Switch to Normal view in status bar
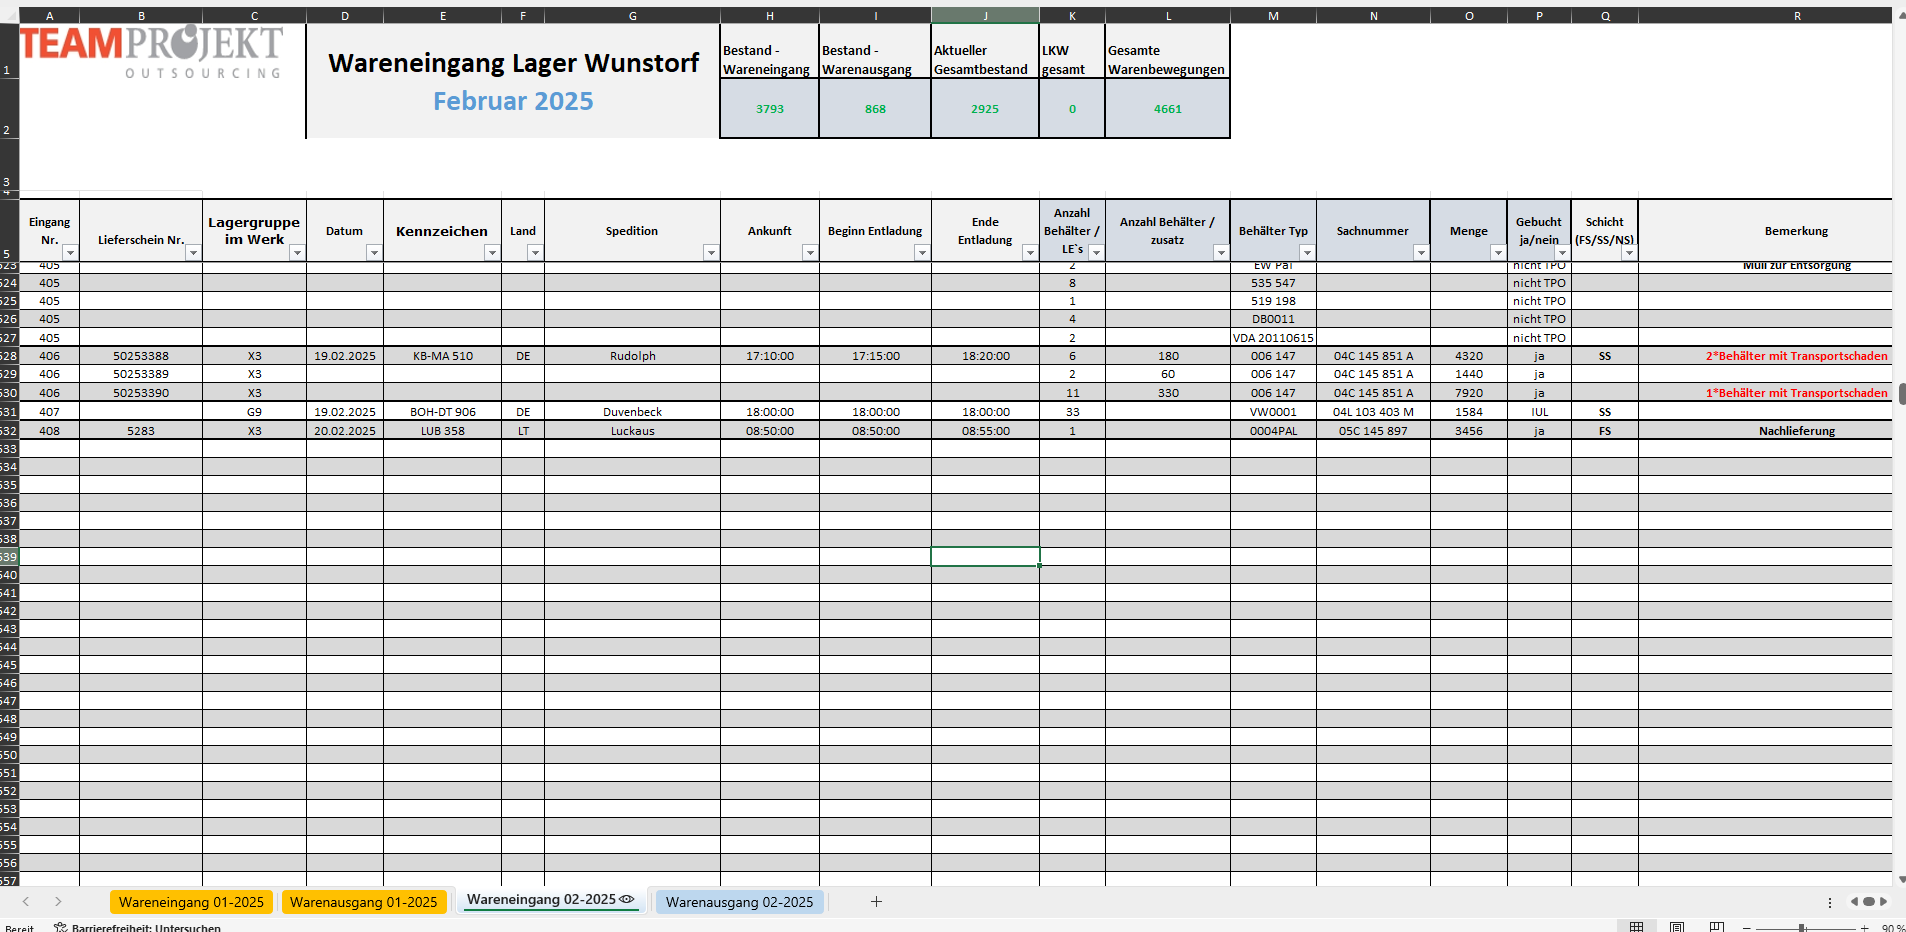Viewport: 1906px width, 932px height. pos(1636,927)
